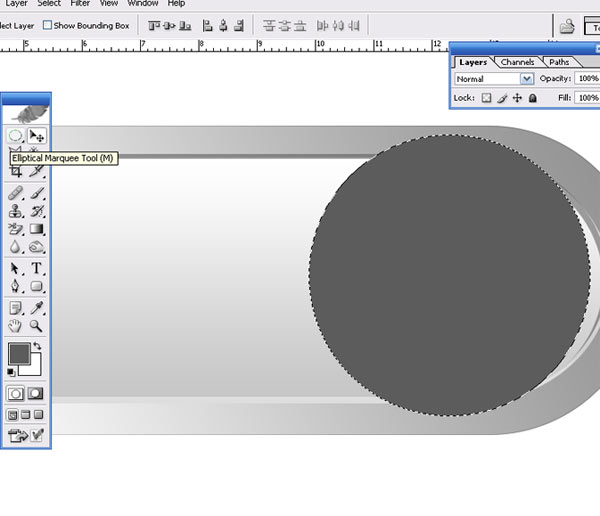Select the Move tool
Viewport: 600px width, 516px height.
[x=37, y=136]
